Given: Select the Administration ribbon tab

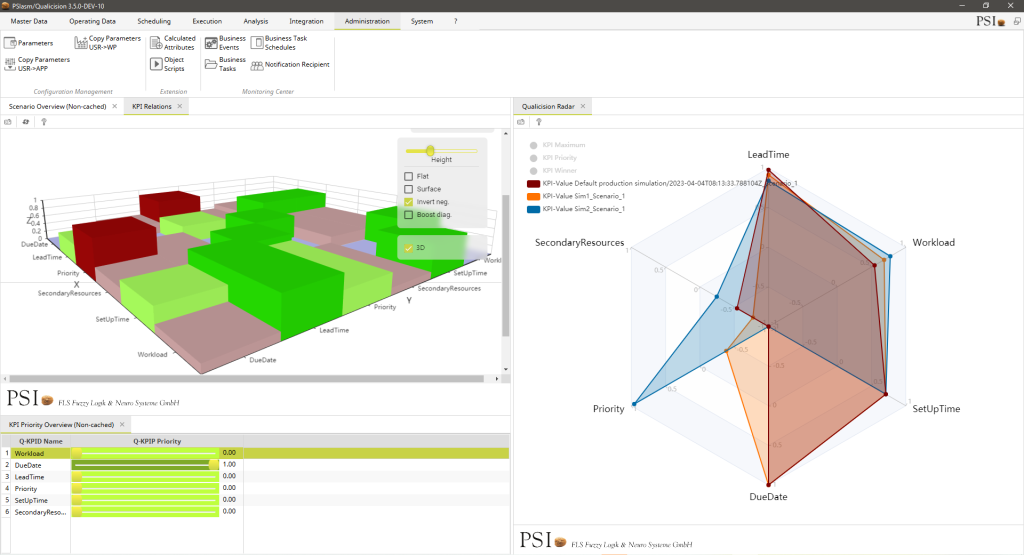Looking at the screenshot, I should [x=367, y=22].
